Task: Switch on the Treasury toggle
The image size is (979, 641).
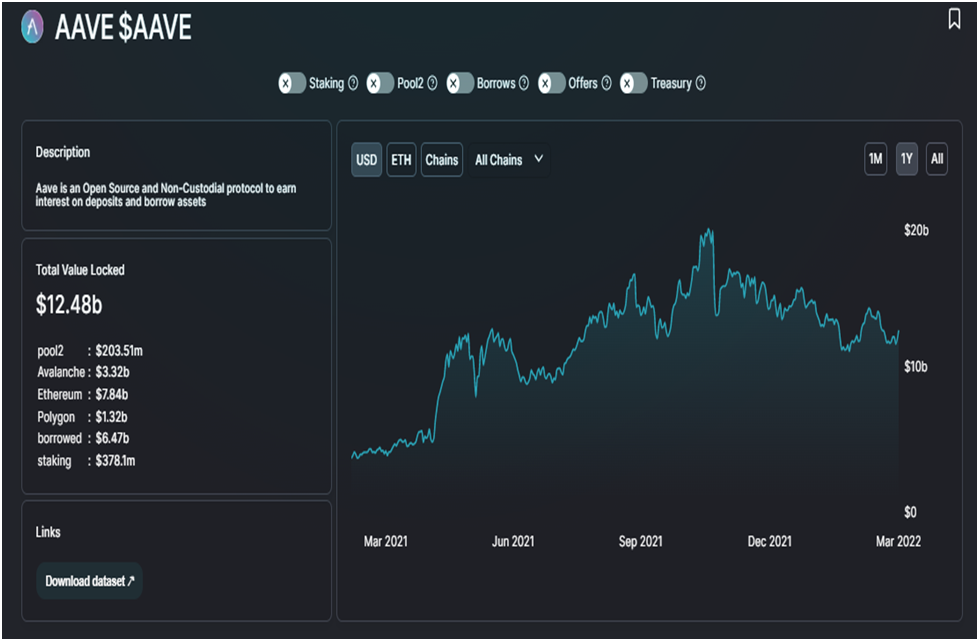Action: click(x=633, y=84)
